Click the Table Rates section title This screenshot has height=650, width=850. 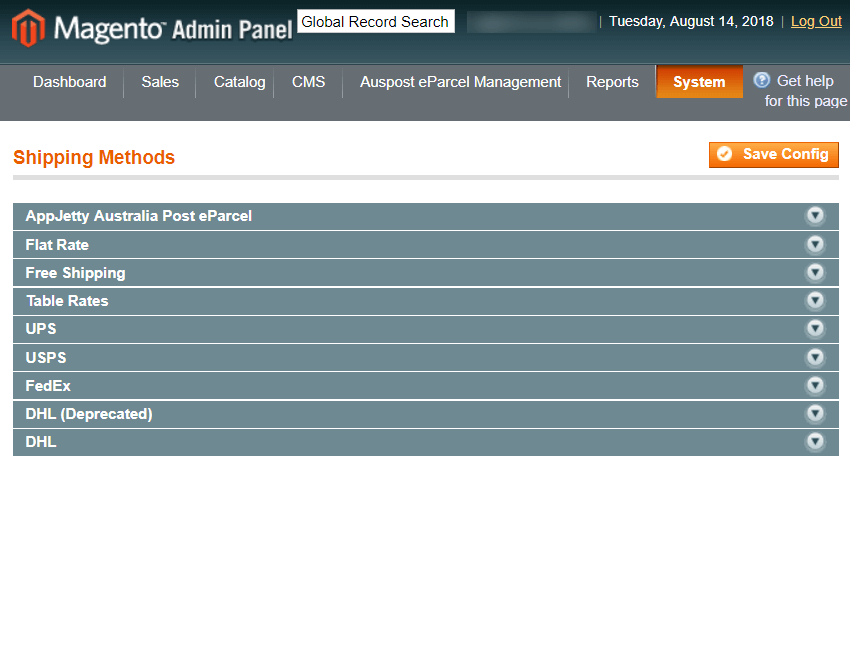pos(67,301)
